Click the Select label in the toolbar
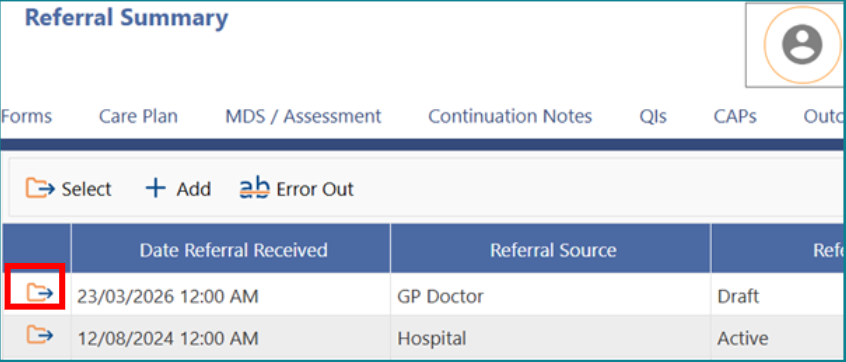The image size is (846, 362). (x=86, y=189)
